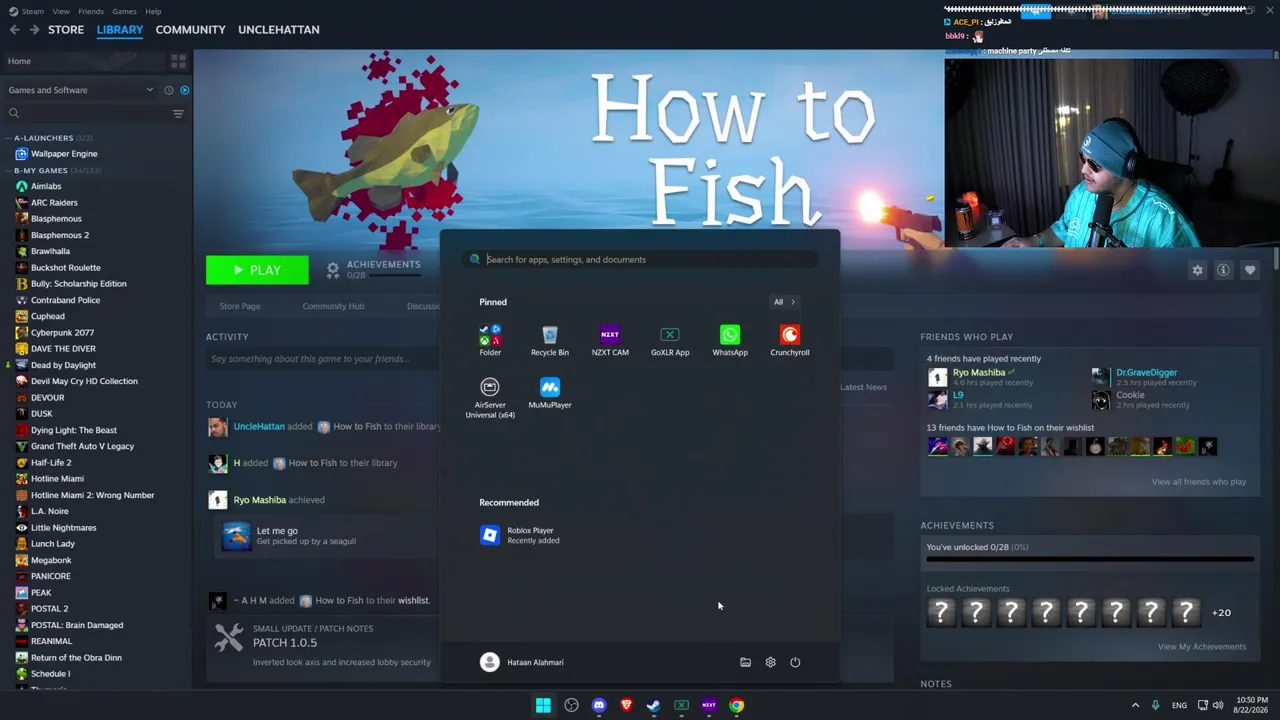Open the PATCH 1.0.5 update notes
This screenshot has height=720, width=1280.
click(285, 642)
